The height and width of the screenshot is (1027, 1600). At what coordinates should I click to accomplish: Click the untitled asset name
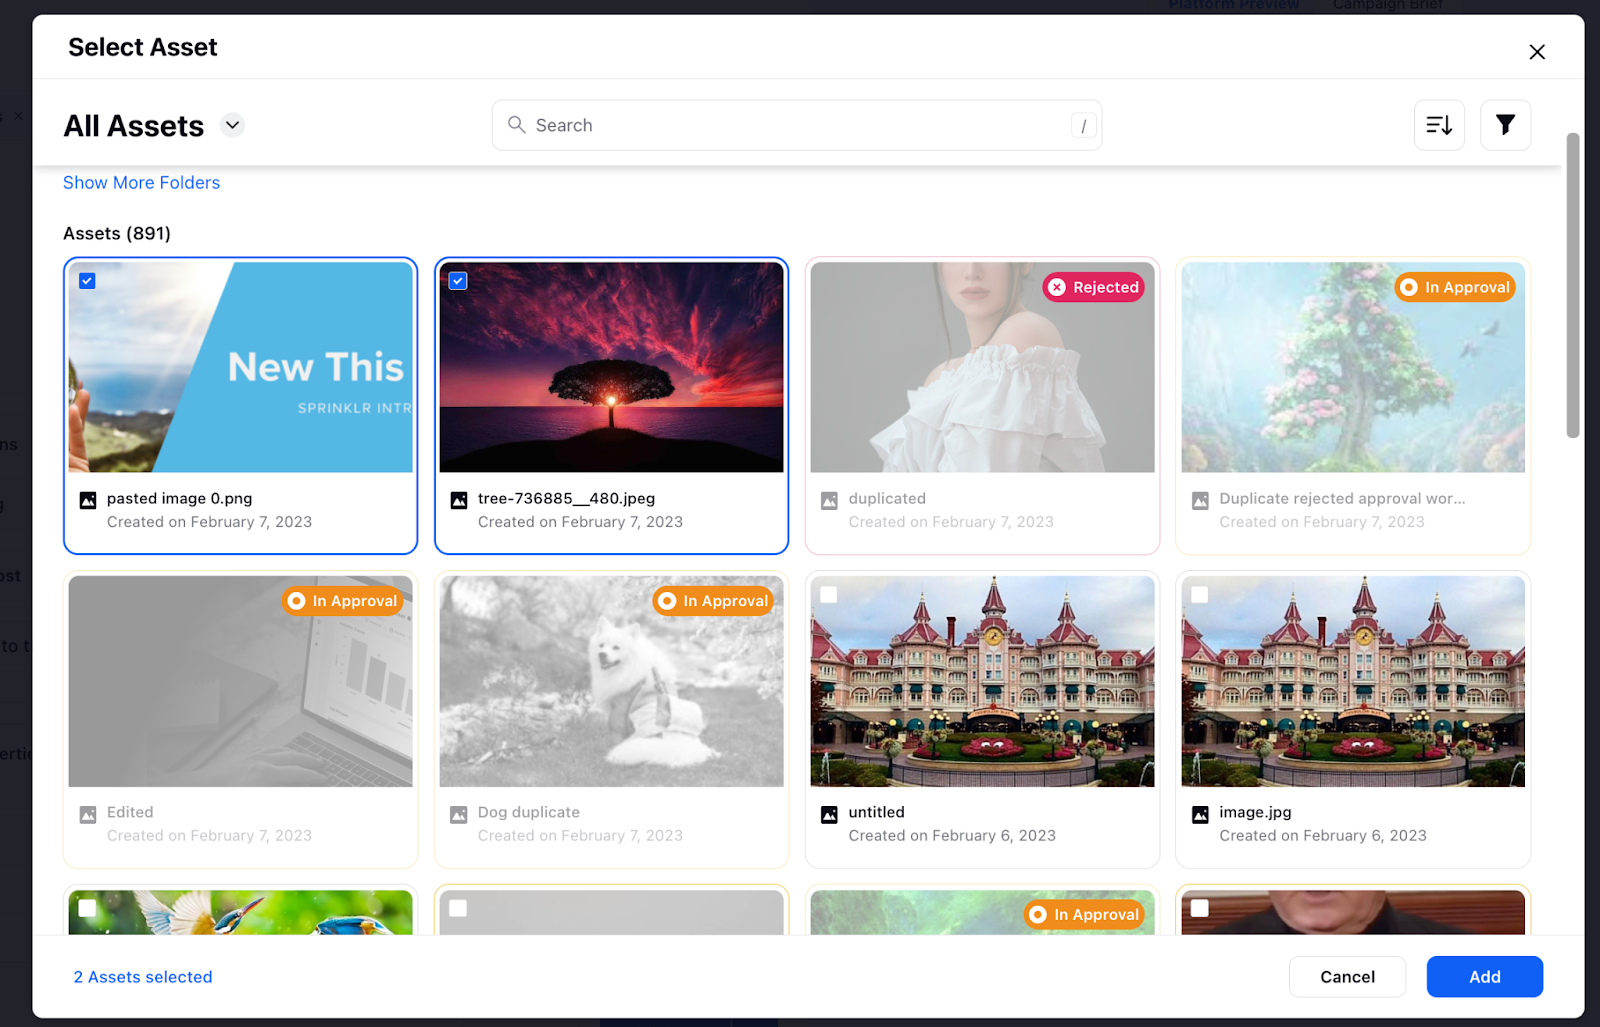tap(877, 812)
